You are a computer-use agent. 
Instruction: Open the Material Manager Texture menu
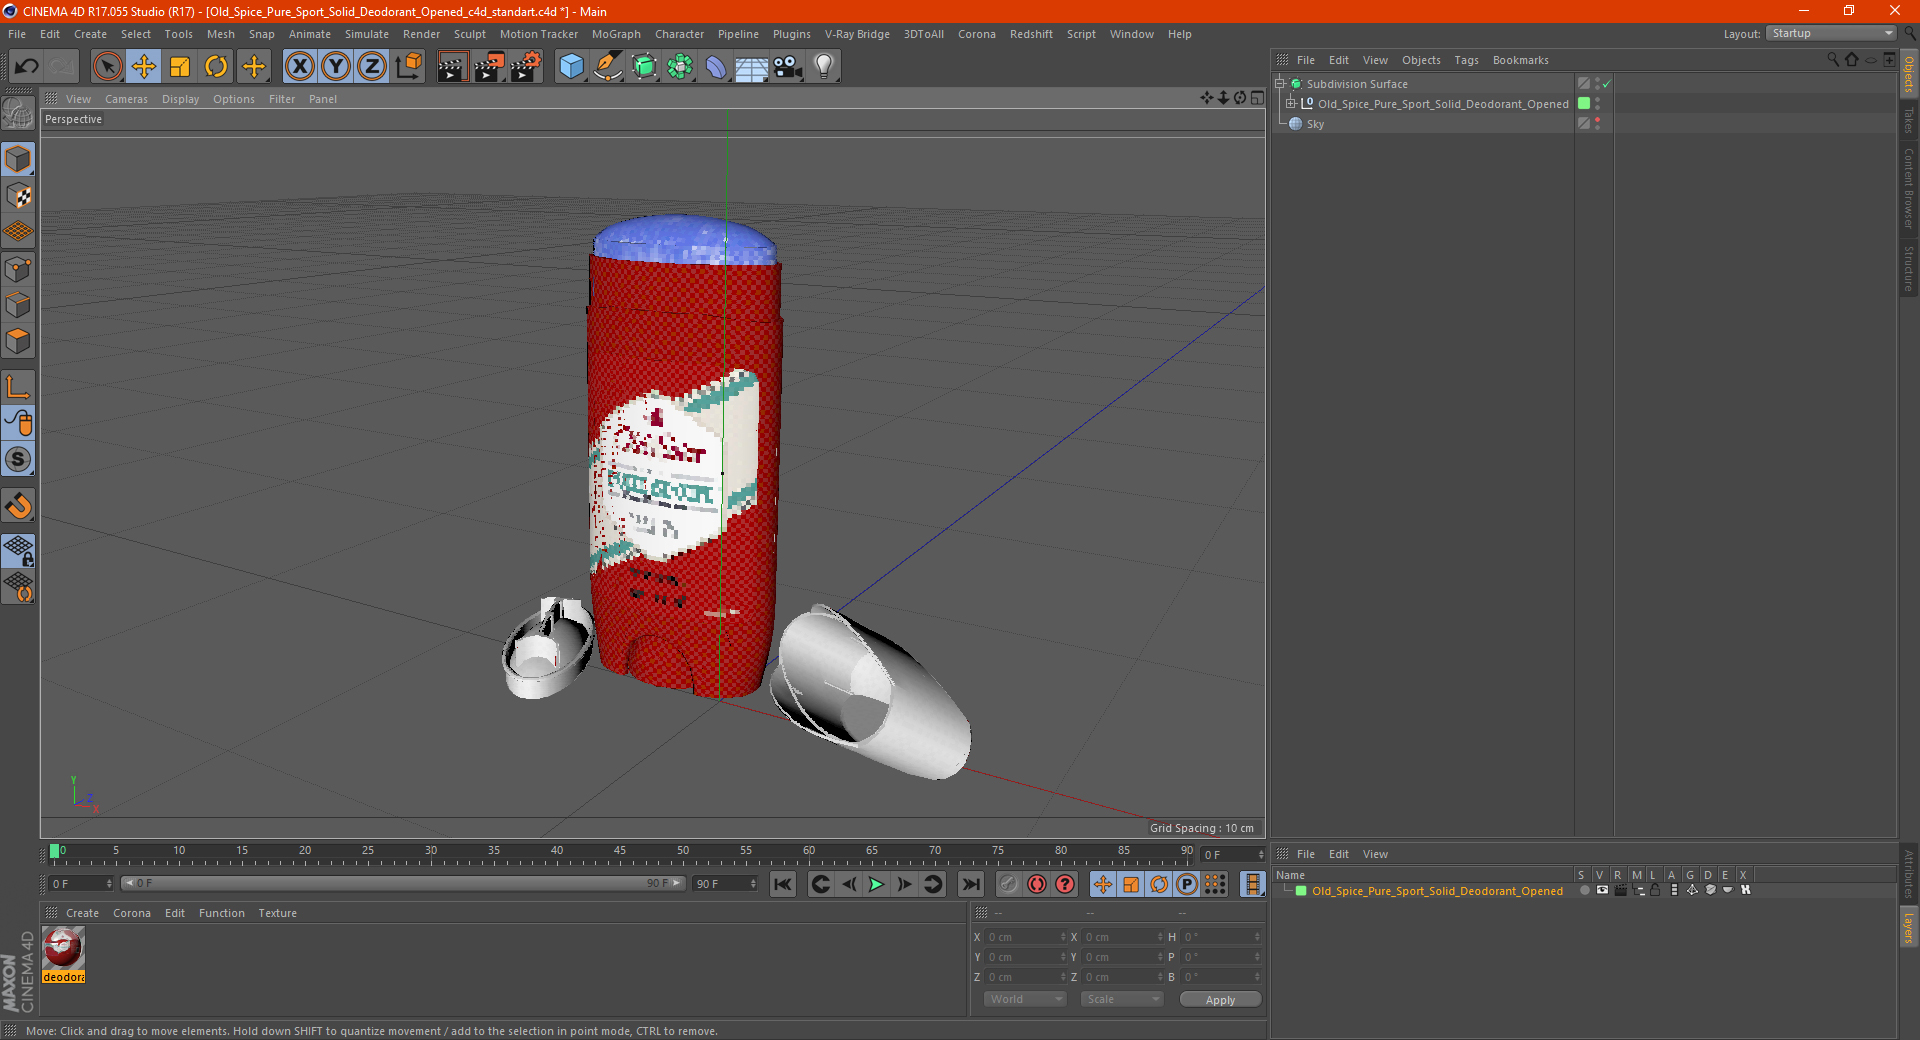[277, 913]
